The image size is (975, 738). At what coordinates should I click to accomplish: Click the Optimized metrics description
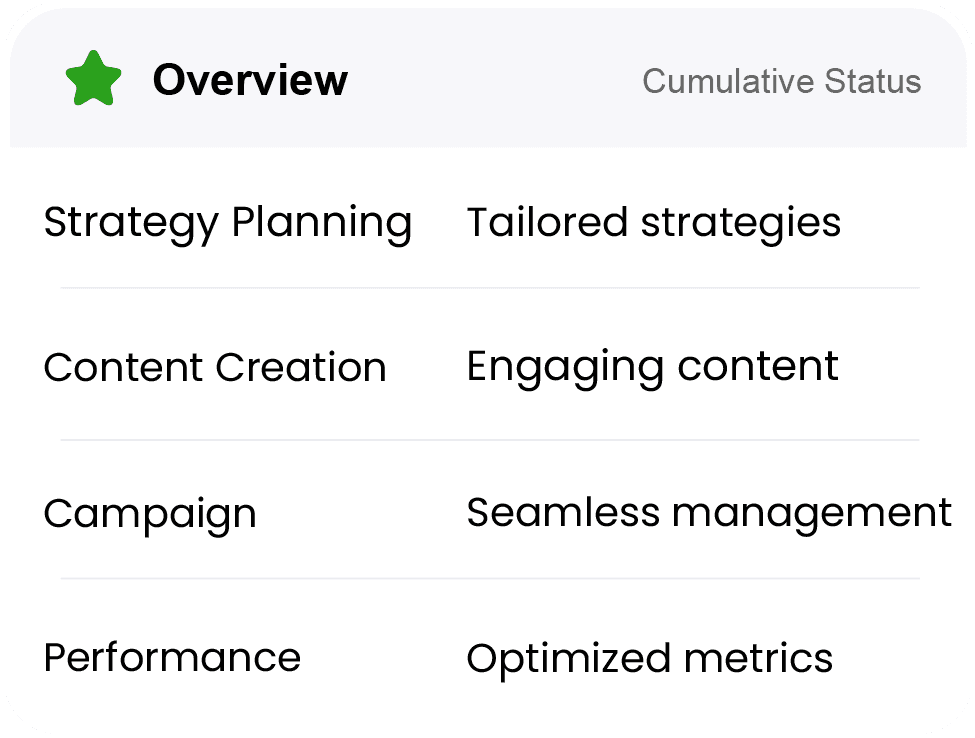tap(650, 659)
